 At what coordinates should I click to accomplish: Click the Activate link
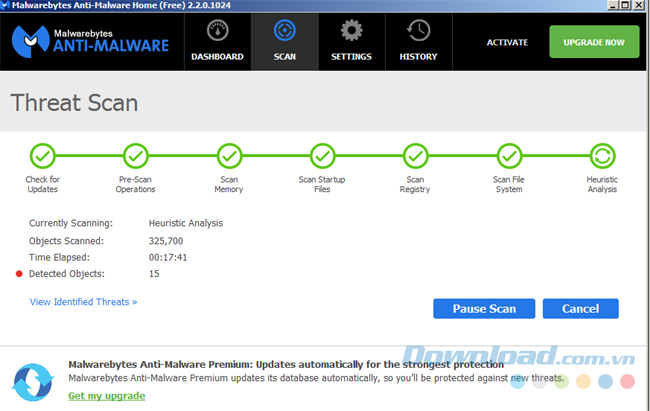click(x=506, y=43)
